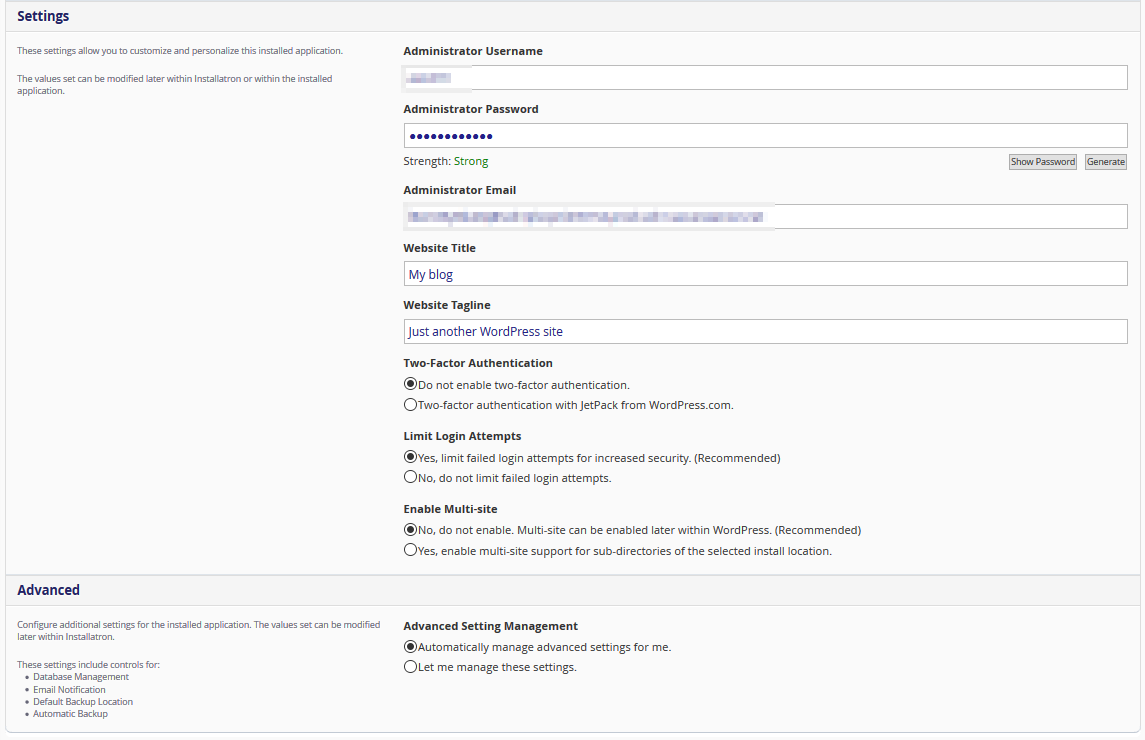Focus the Administrator Username field
The image size is (1145, 740).
765,77
